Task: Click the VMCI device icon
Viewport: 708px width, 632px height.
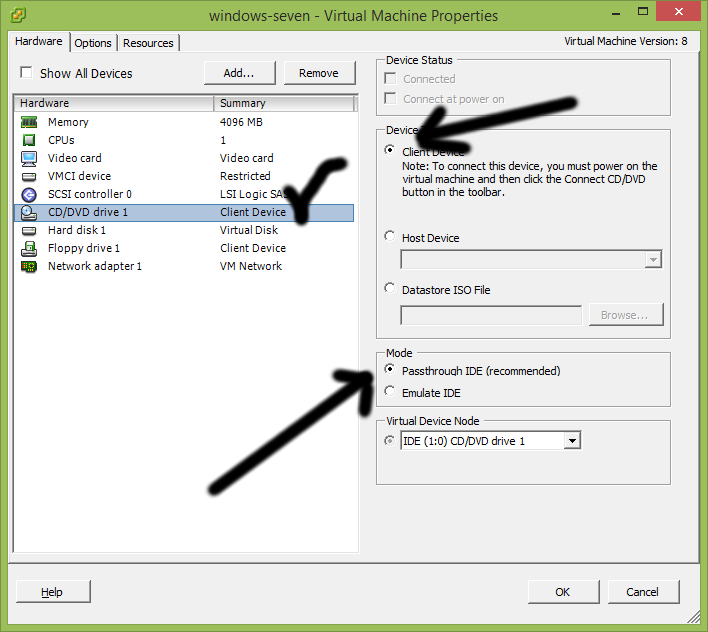Action: coord(29,177)
